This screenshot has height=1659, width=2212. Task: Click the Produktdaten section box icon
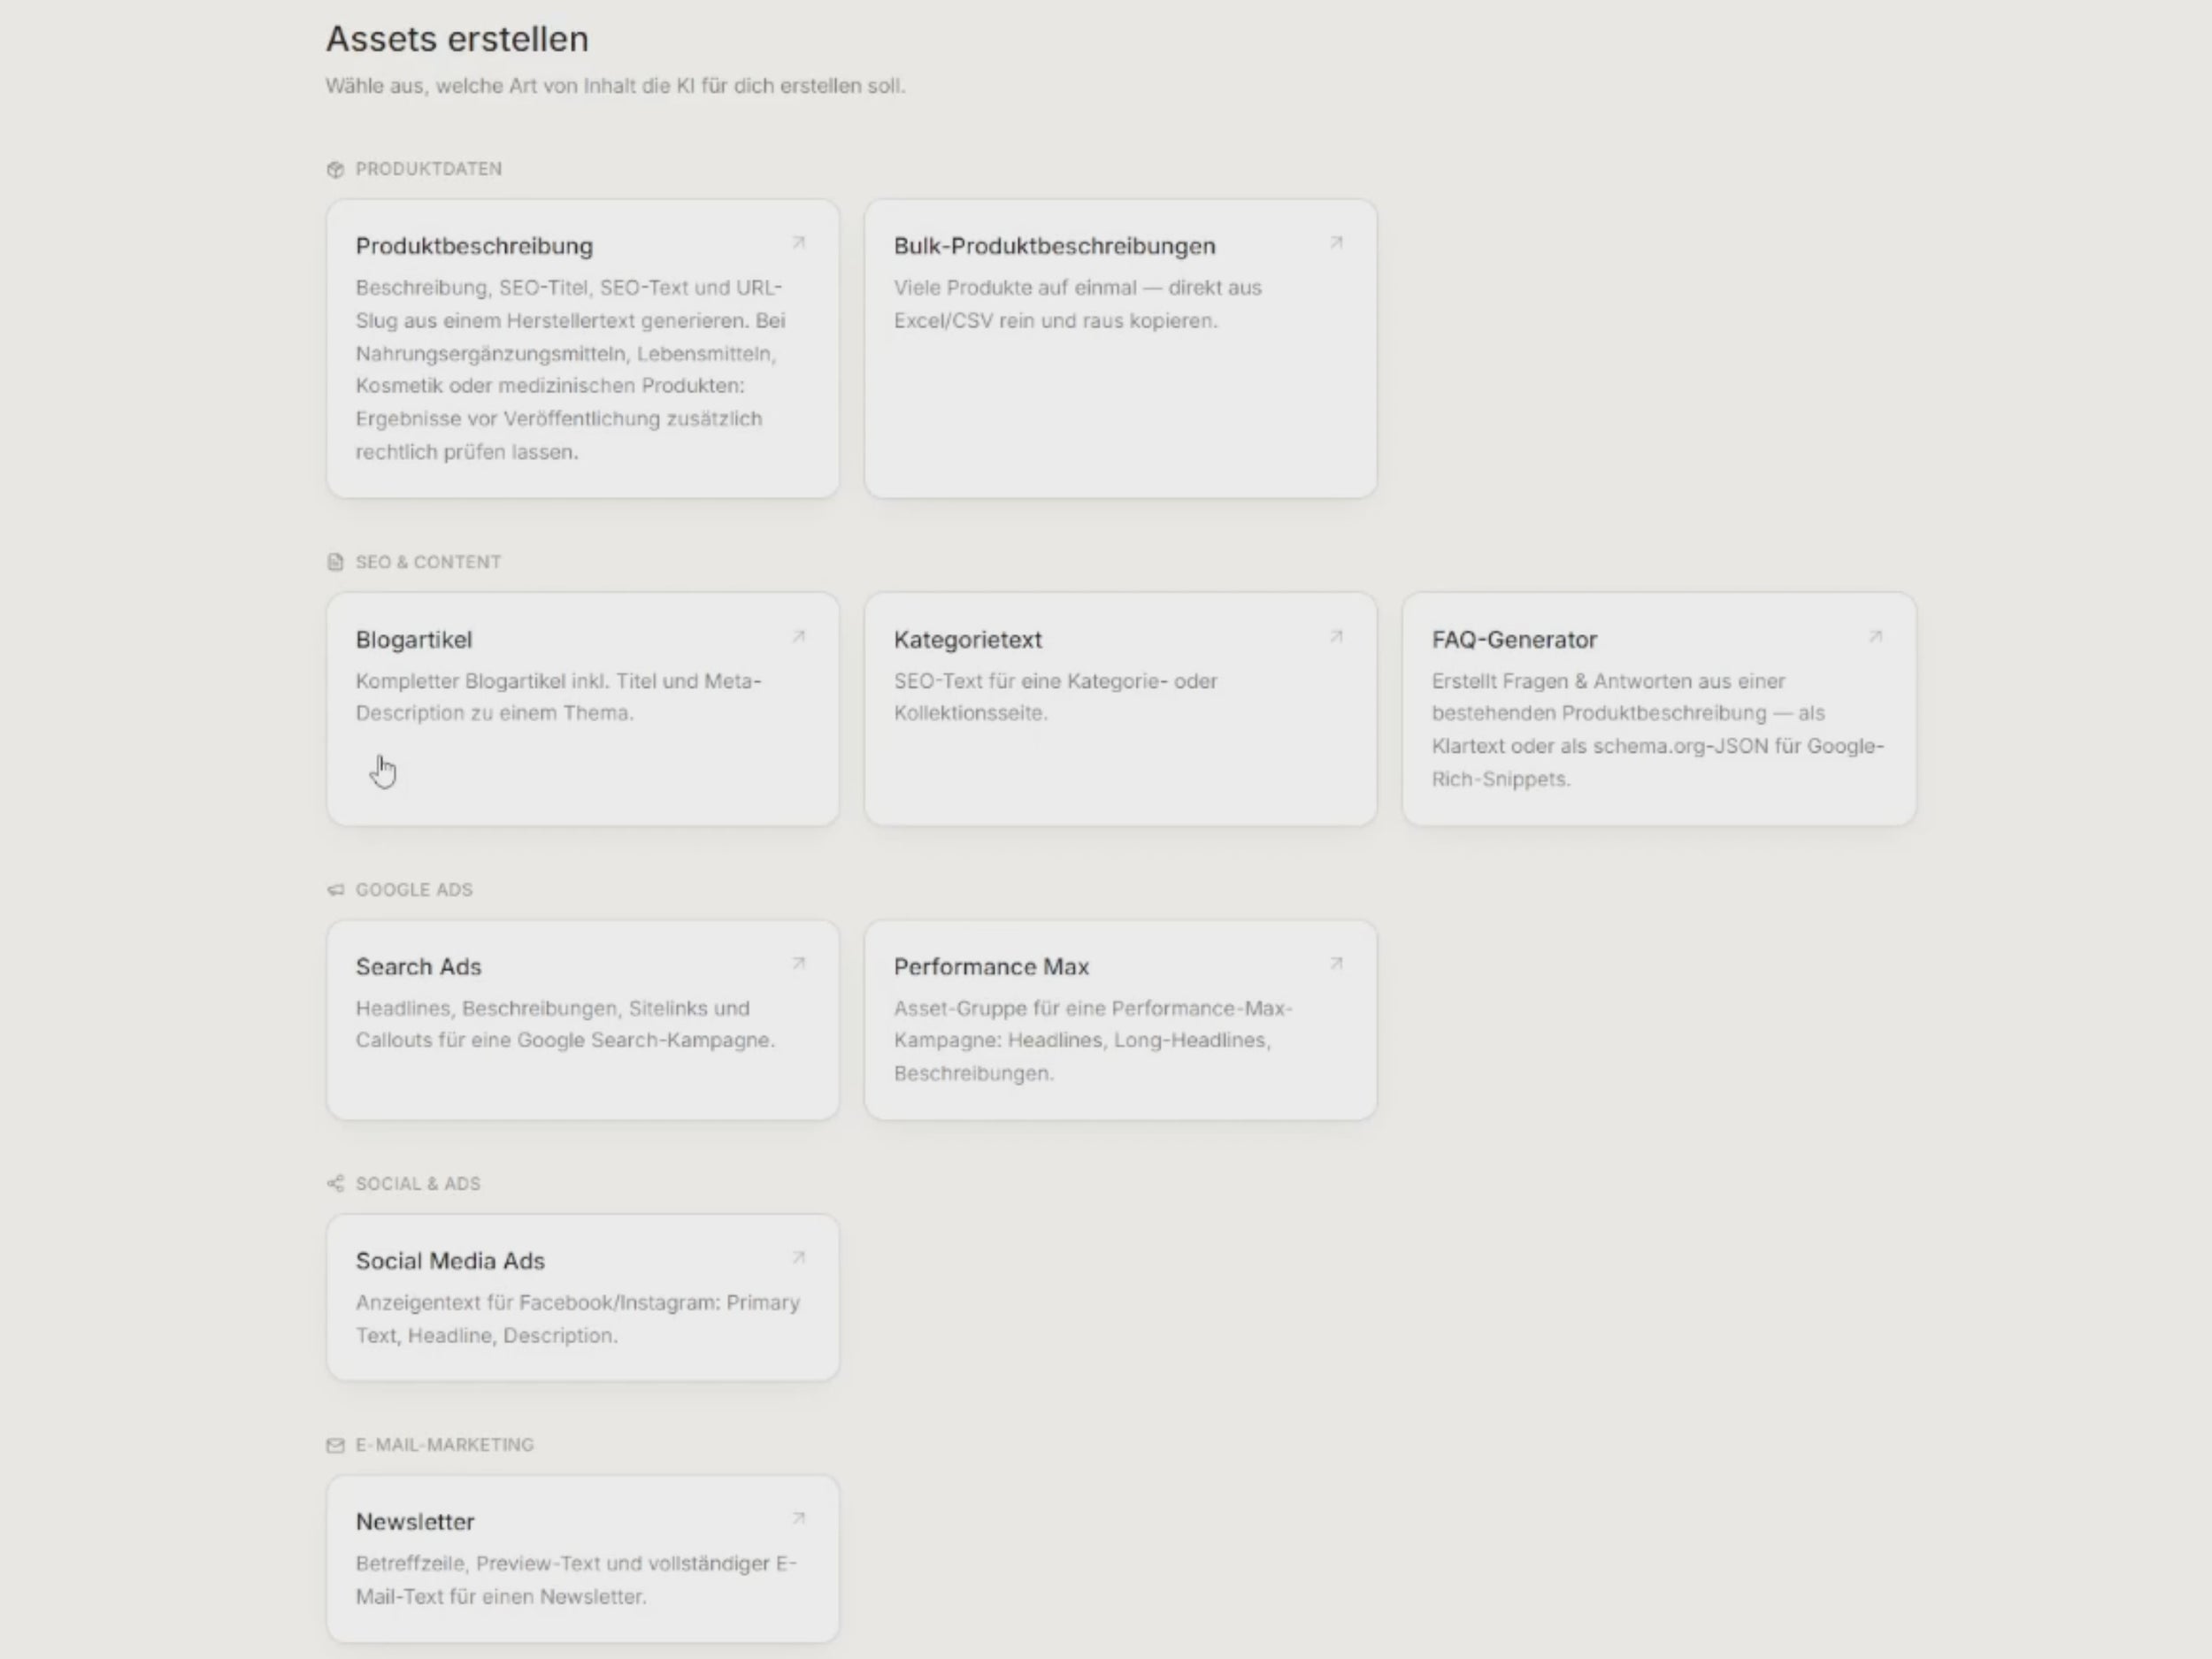pos(335,169)
